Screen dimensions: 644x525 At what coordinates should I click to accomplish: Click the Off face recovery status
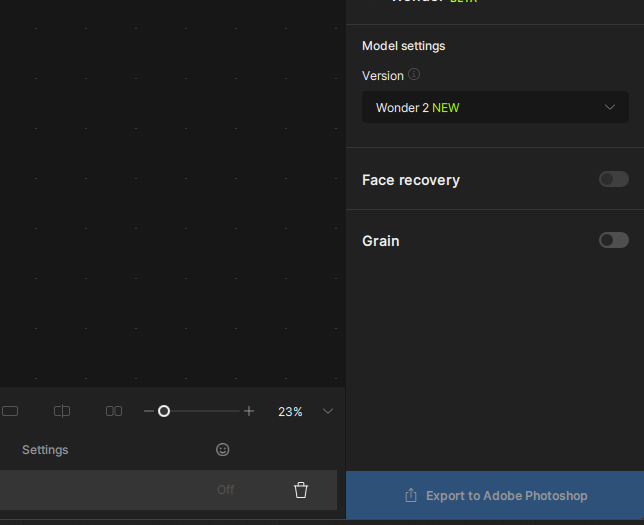[226, 490]
